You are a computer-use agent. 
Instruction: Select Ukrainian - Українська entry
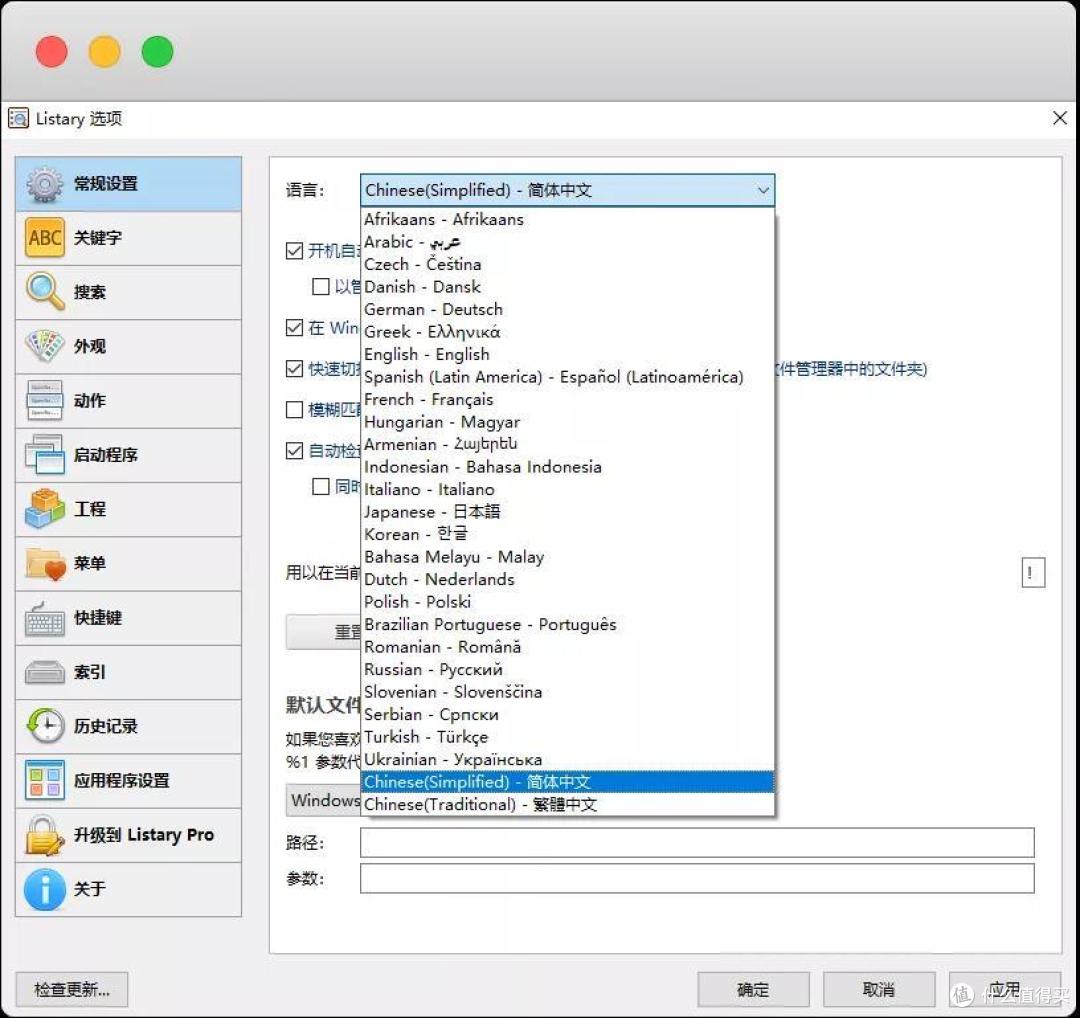point(568,760)
